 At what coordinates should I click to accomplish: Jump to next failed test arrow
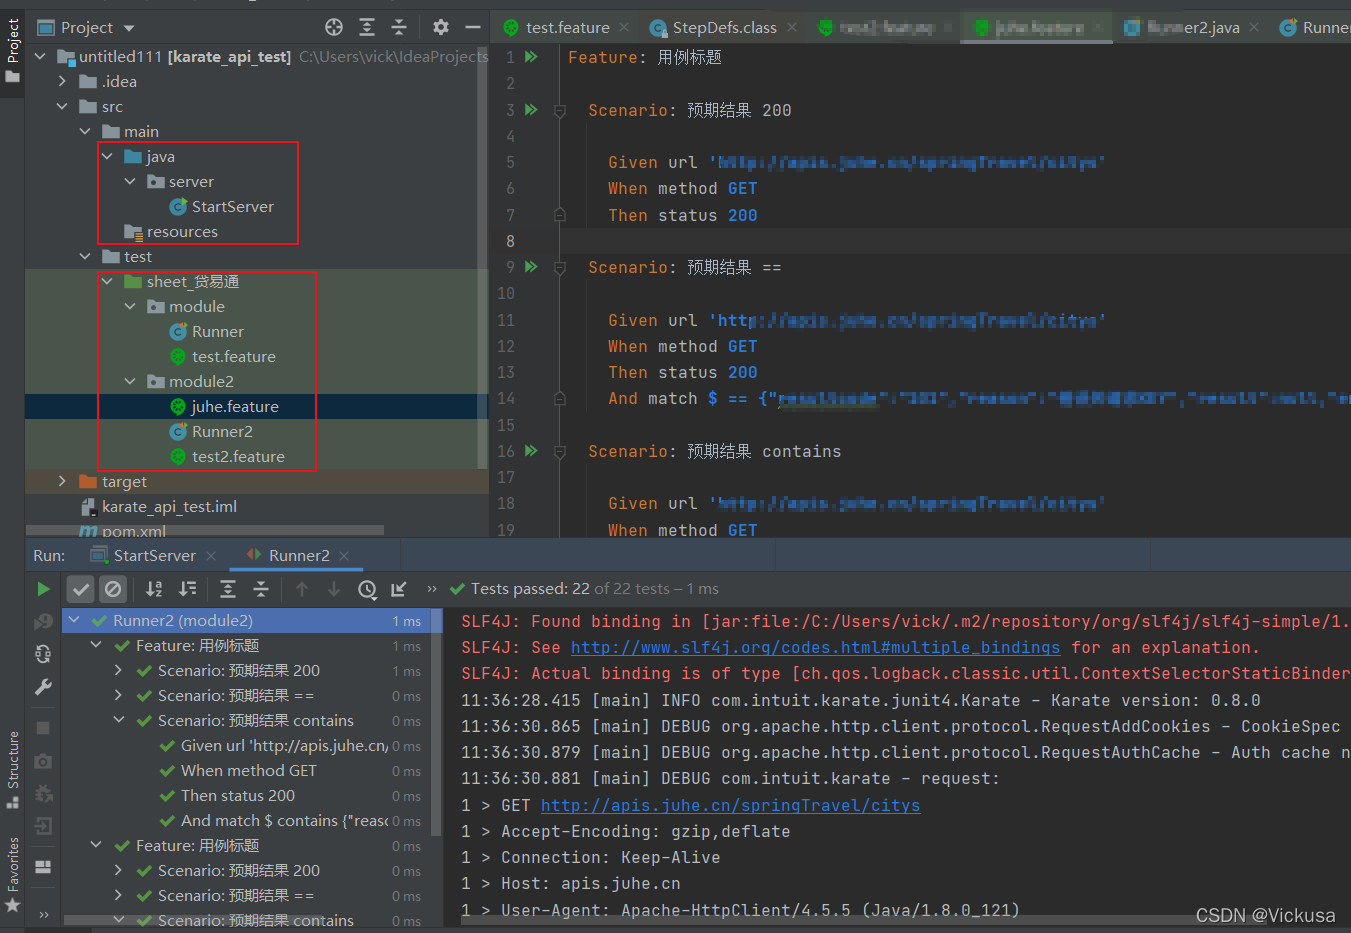[334, 589]
